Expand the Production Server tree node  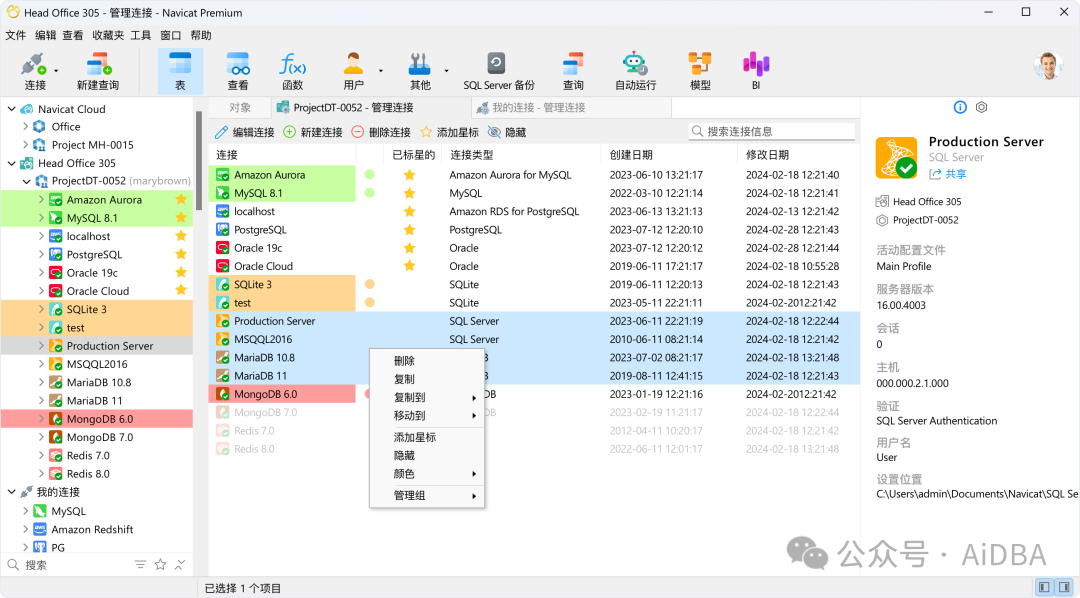(x=41, y=346)
